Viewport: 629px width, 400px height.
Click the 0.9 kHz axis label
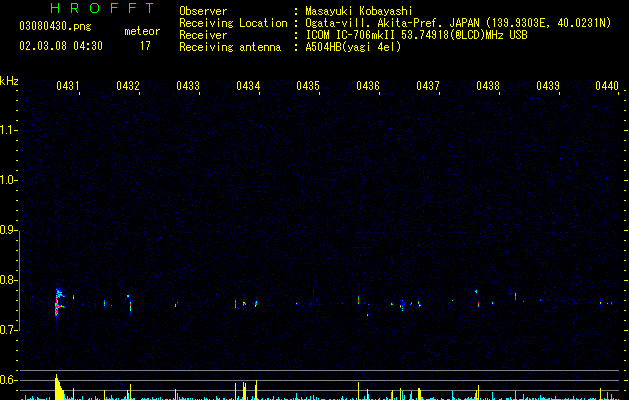[8, 230]
